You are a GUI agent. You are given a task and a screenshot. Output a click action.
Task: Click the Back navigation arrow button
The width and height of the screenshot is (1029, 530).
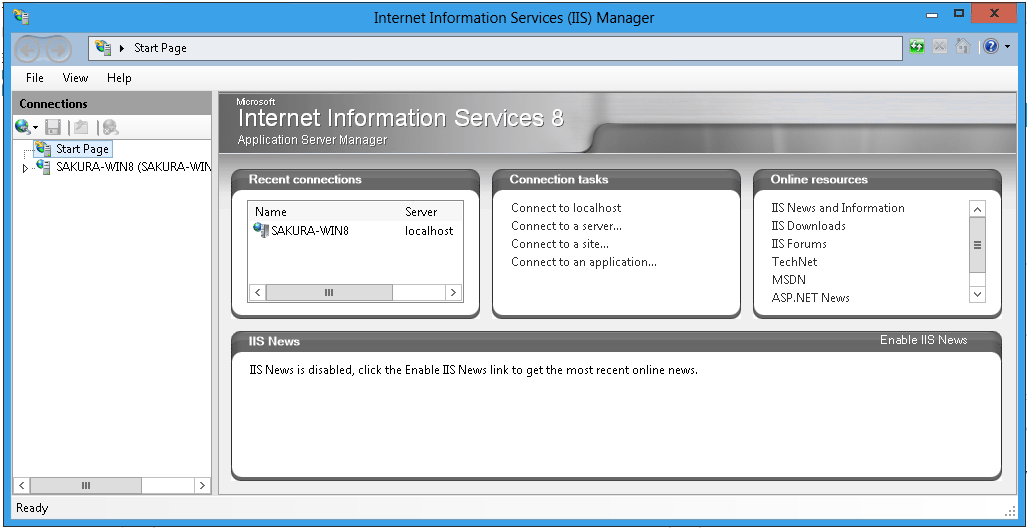(x=28, y=49)
